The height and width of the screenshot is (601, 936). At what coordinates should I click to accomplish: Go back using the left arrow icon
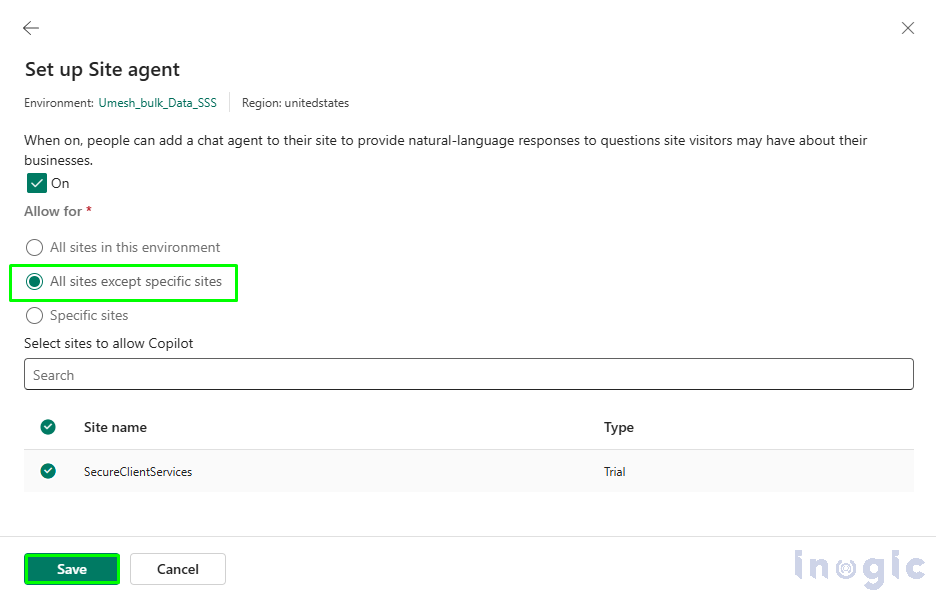[x=30, y=28]
